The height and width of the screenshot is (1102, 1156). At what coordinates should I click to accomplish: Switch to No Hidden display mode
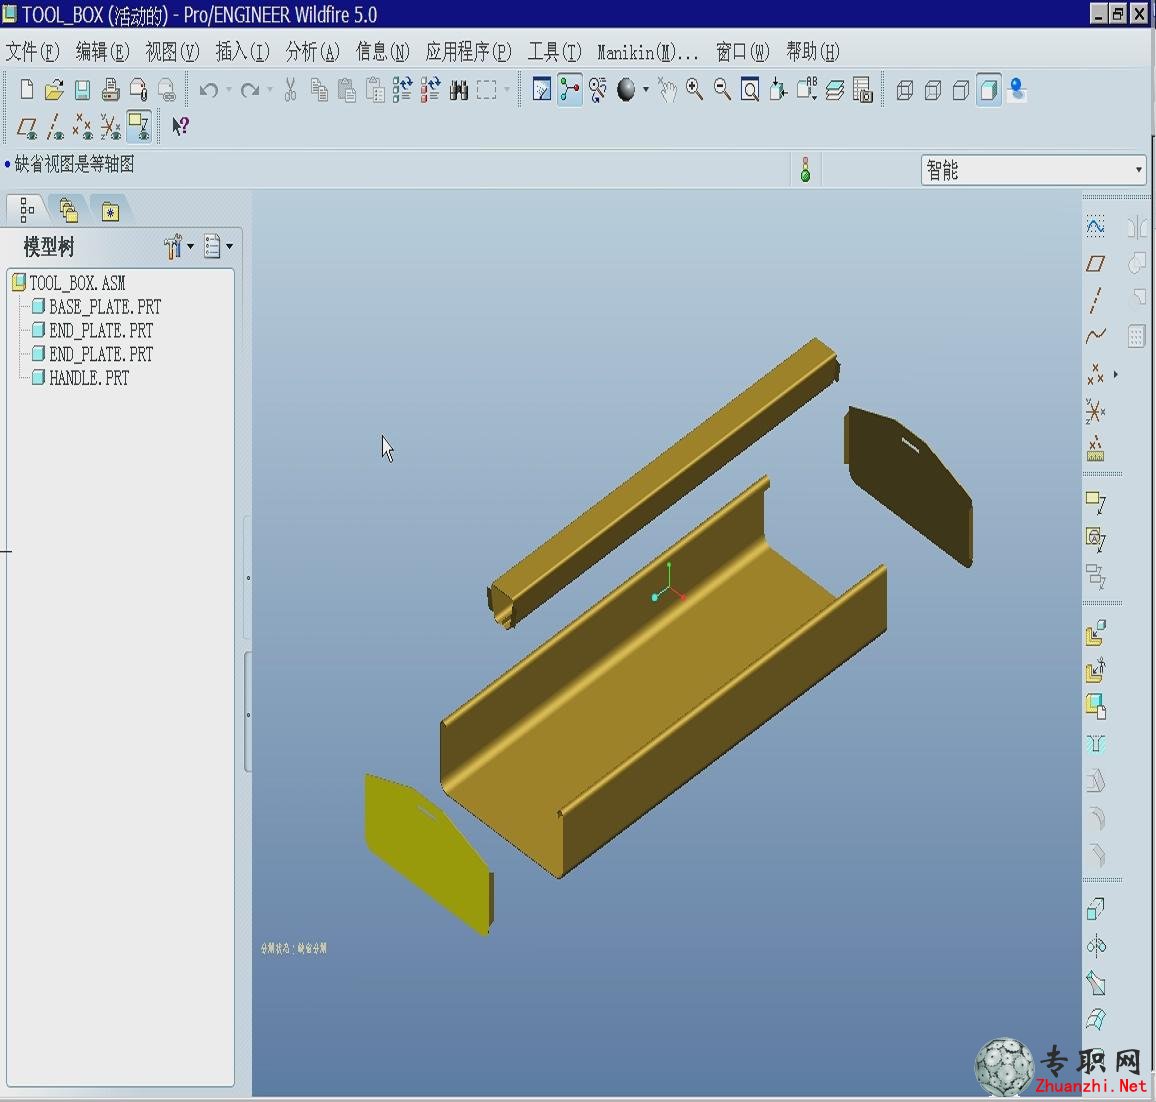[961, 90]
